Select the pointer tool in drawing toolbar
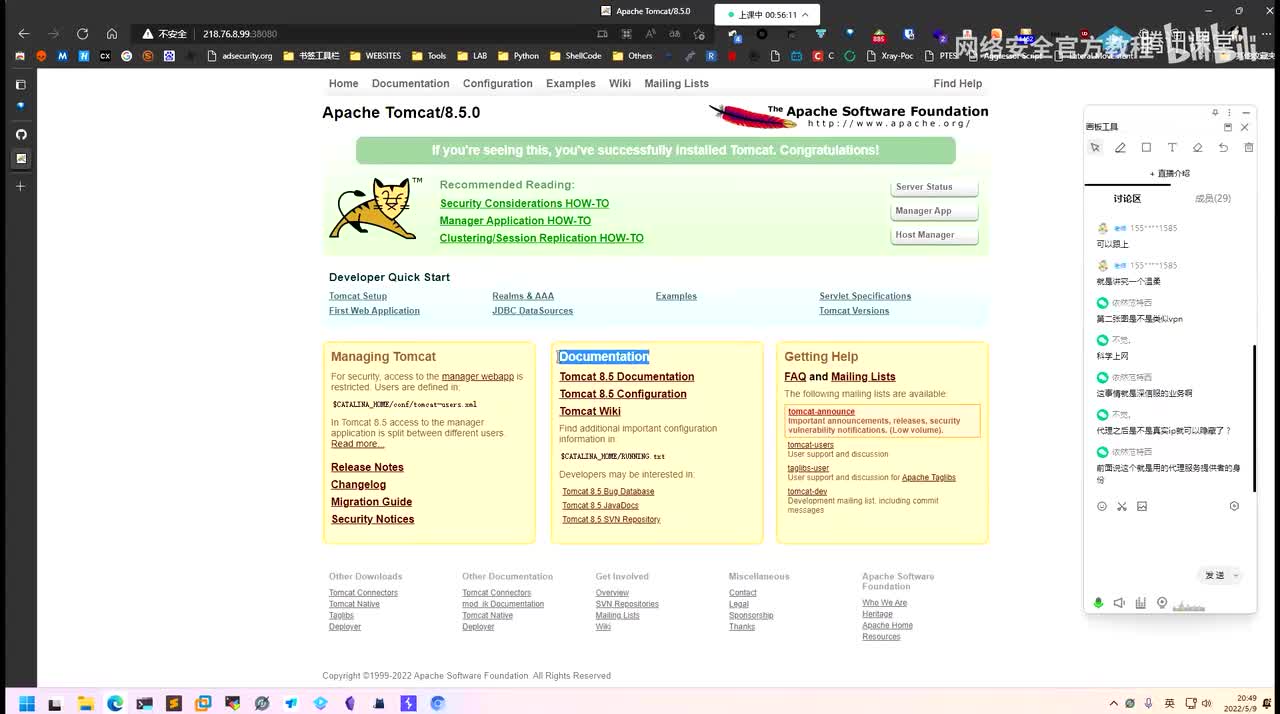Screen dimensions: 1280x714 1095,147
